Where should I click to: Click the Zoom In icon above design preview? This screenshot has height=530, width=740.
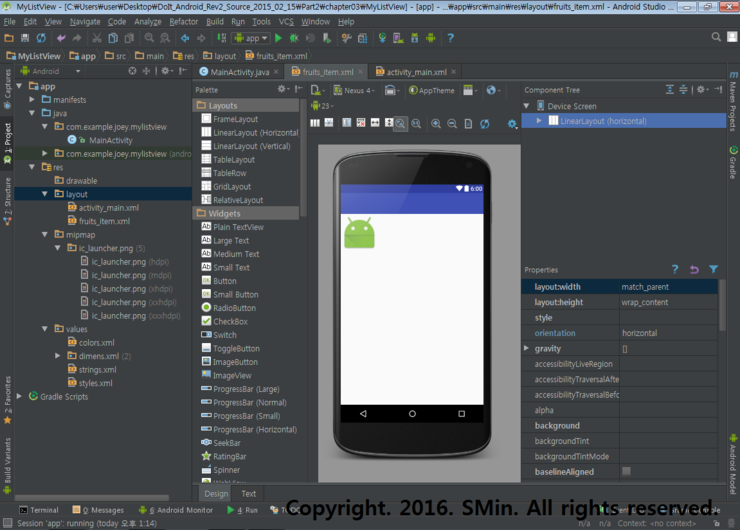[x=436, y=124]
